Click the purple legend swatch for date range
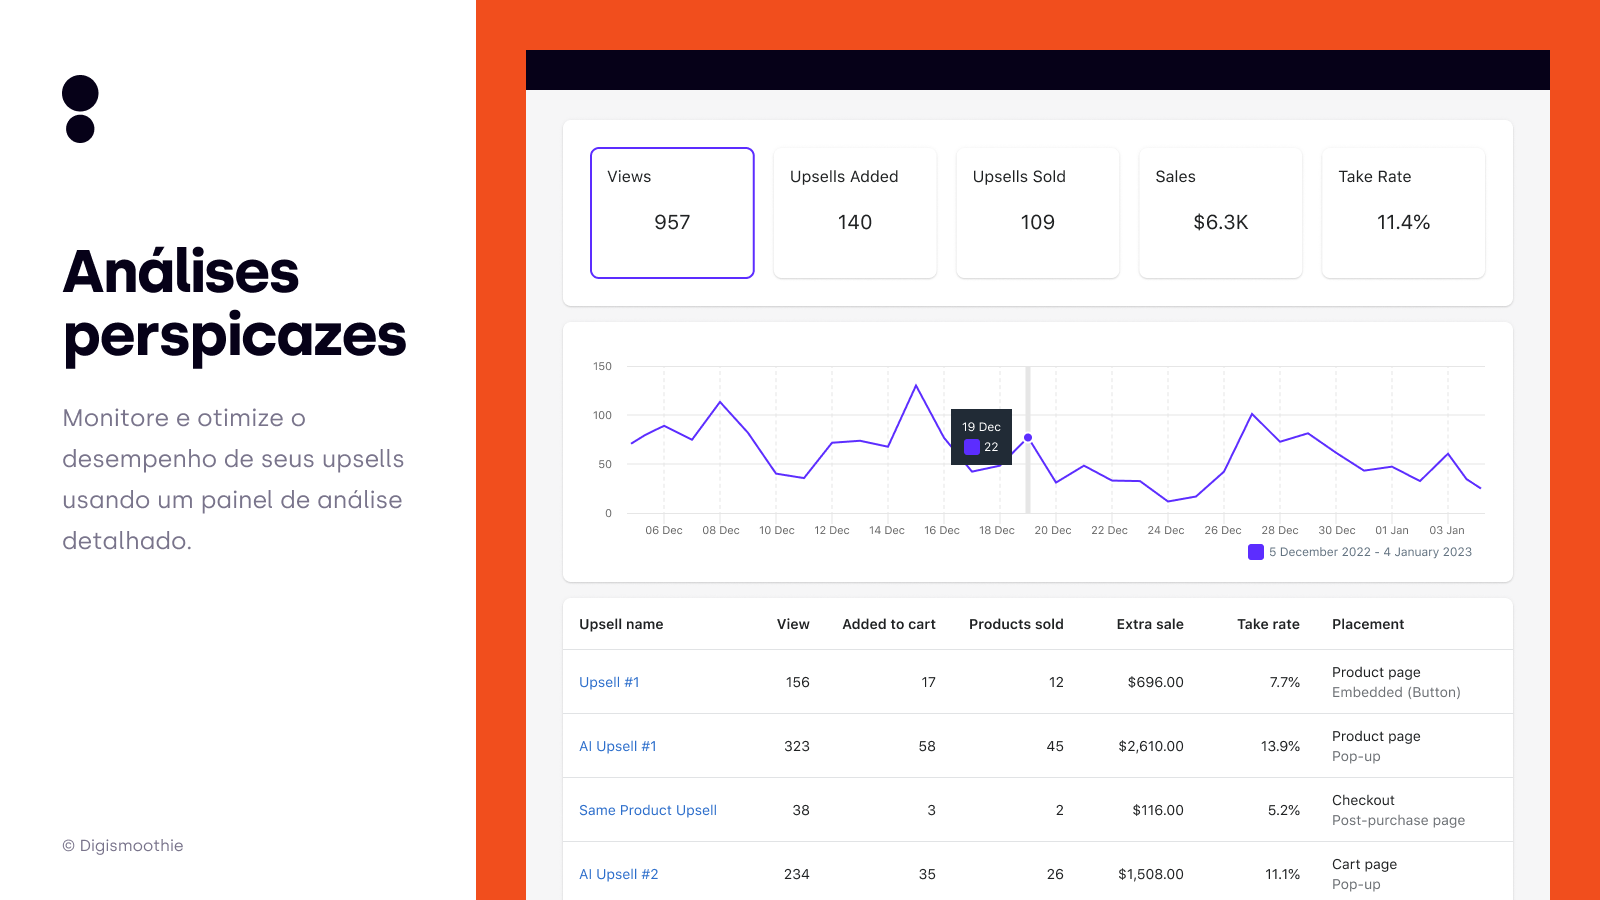Viewport: 1600px width, 900px height. pos(1256,552)
